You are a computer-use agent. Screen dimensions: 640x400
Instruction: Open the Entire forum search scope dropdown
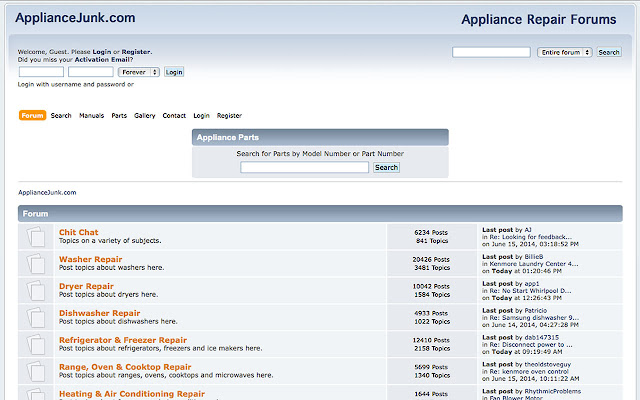point(564,52)
